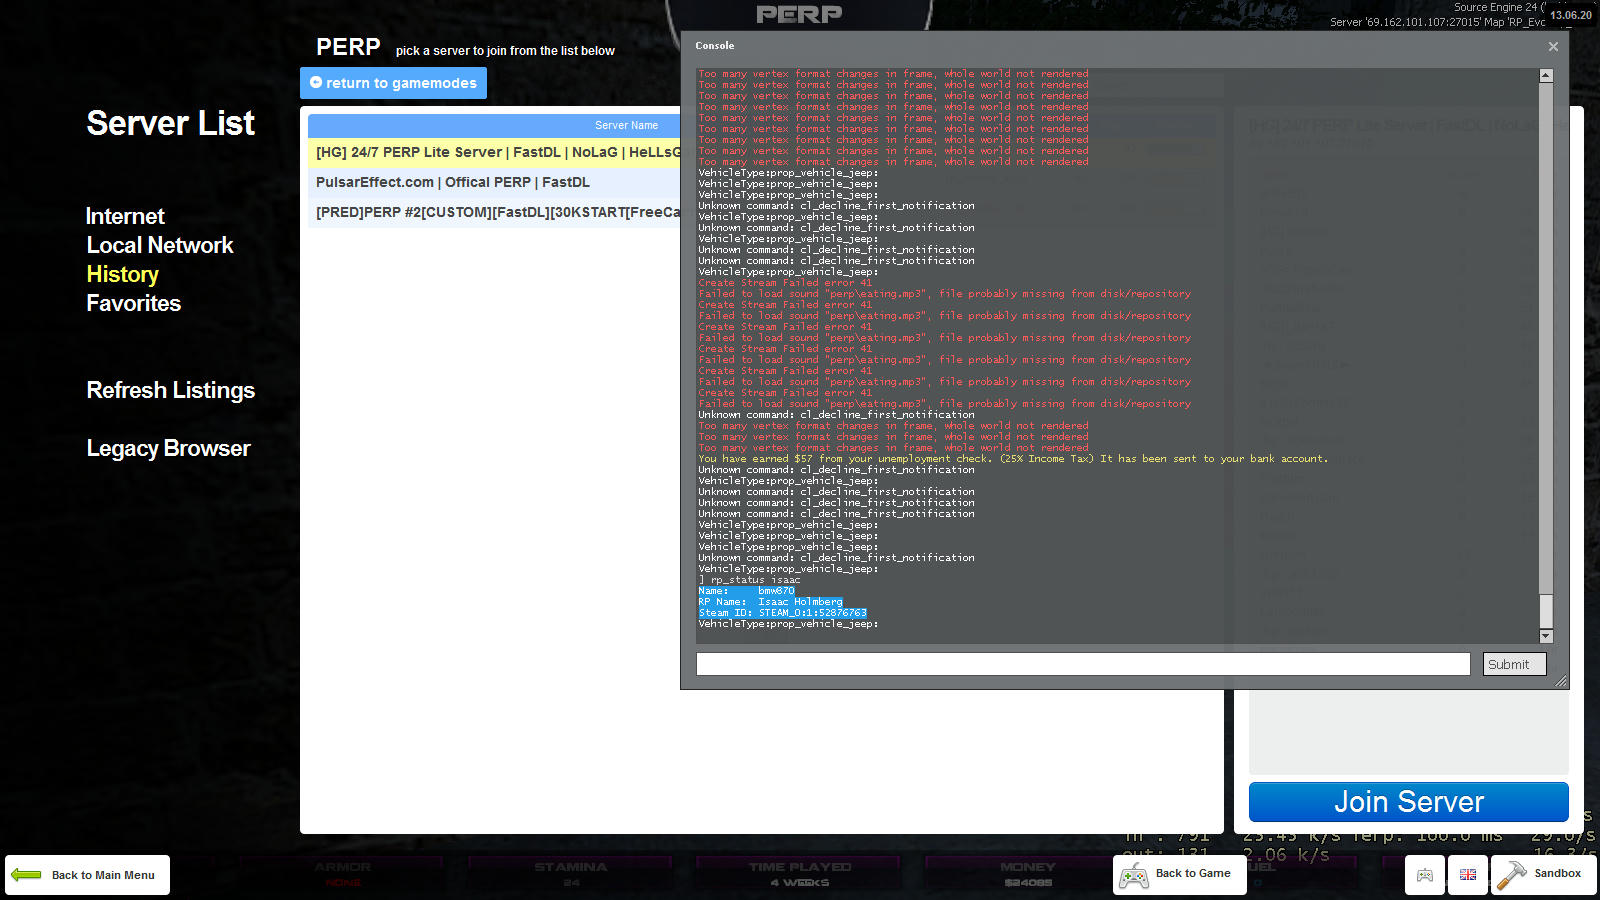This screenshot has width=1600, height=900.
Task: Refresh the server listings
Action: tap(171, 390)
